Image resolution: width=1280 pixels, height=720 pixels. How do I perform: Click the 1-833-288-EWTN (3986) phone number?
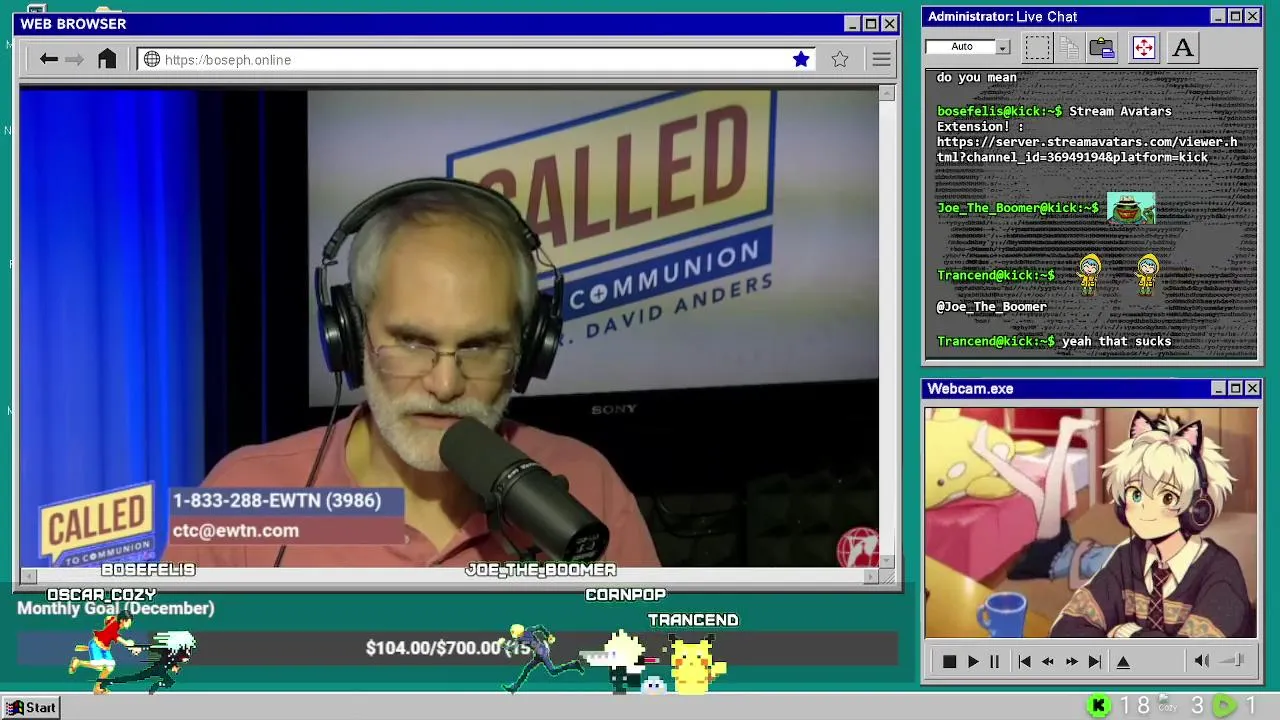277,500
